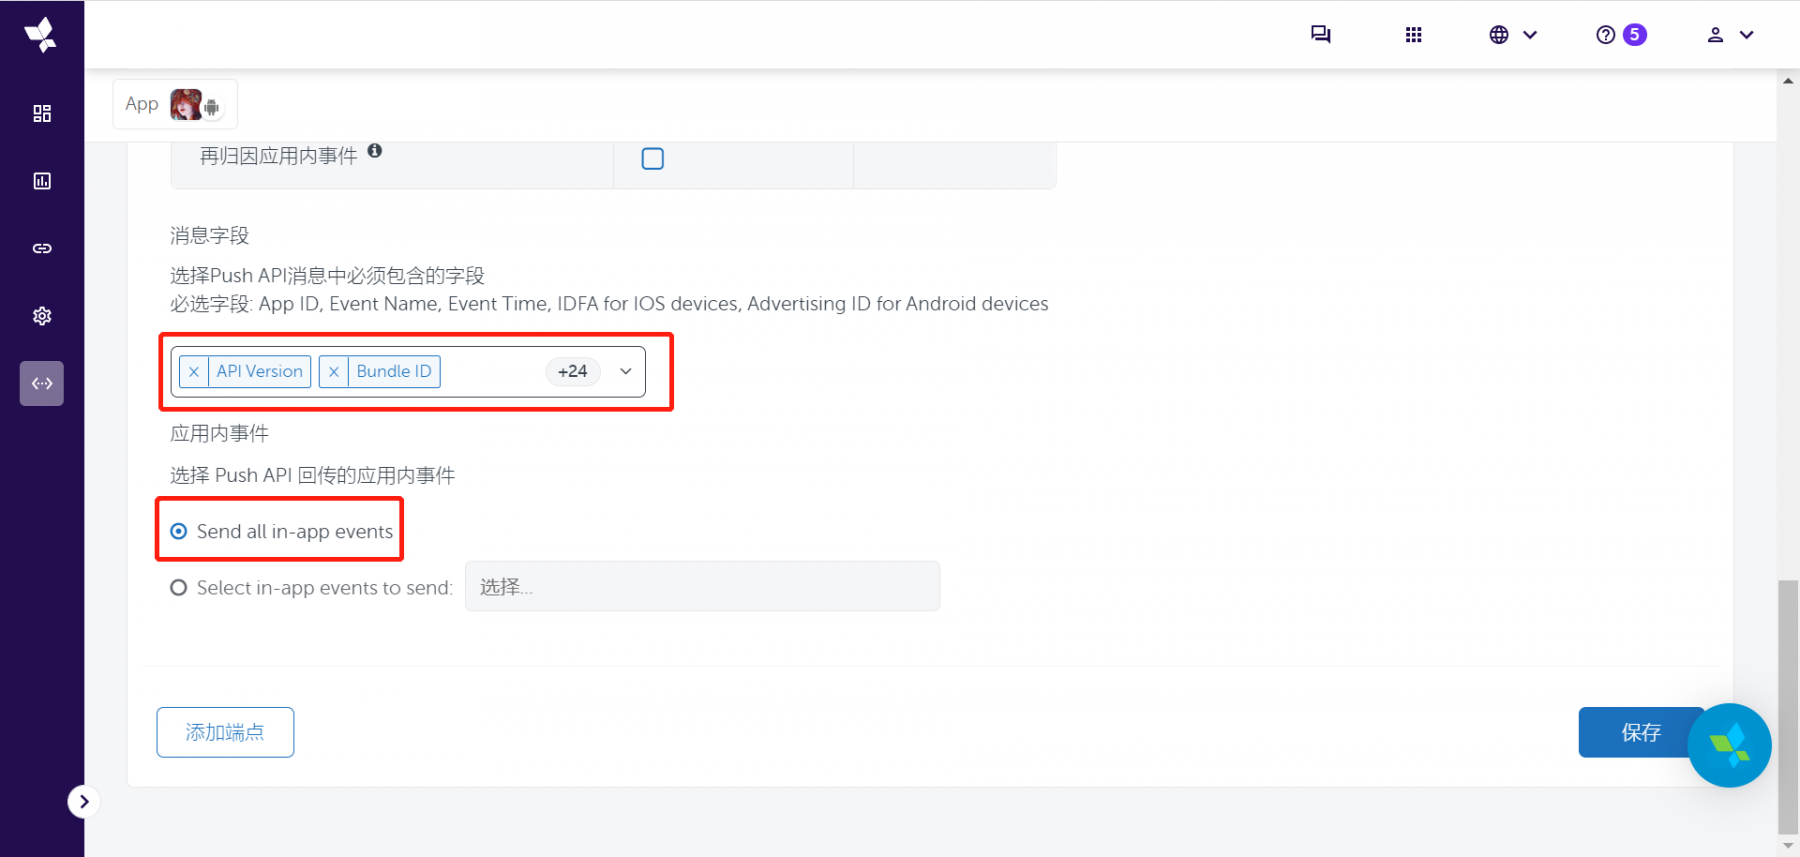Open the purple notification badge showing 5

1635,35
